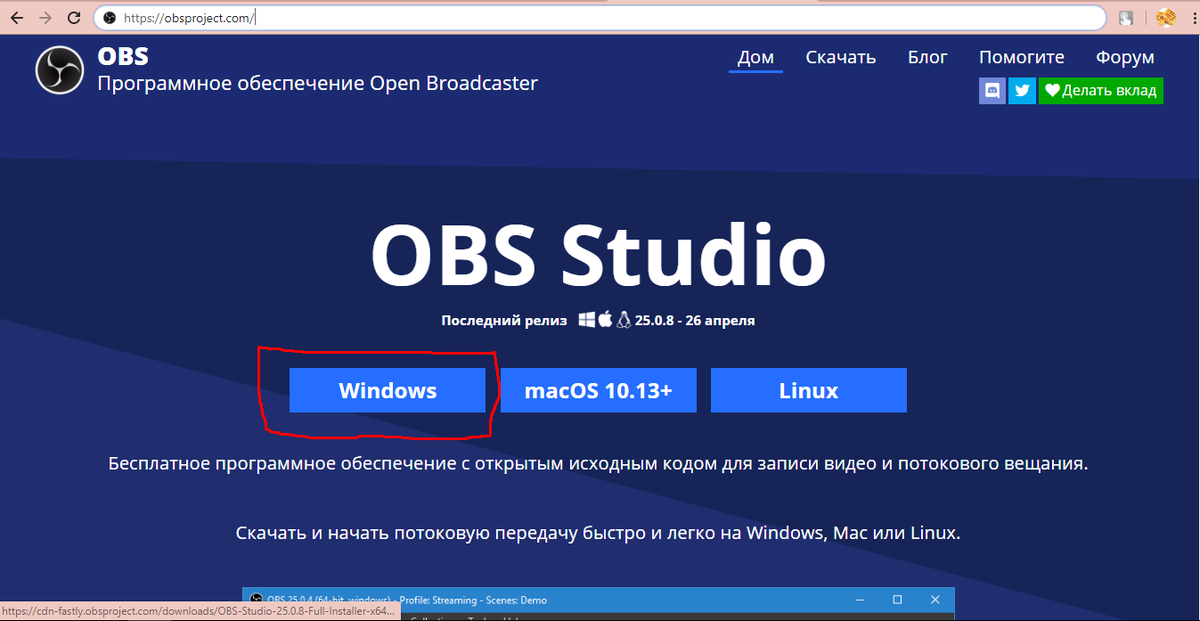Click the site favicon in the address bar
Viewport: 1200px width, 621px height.
110,18
